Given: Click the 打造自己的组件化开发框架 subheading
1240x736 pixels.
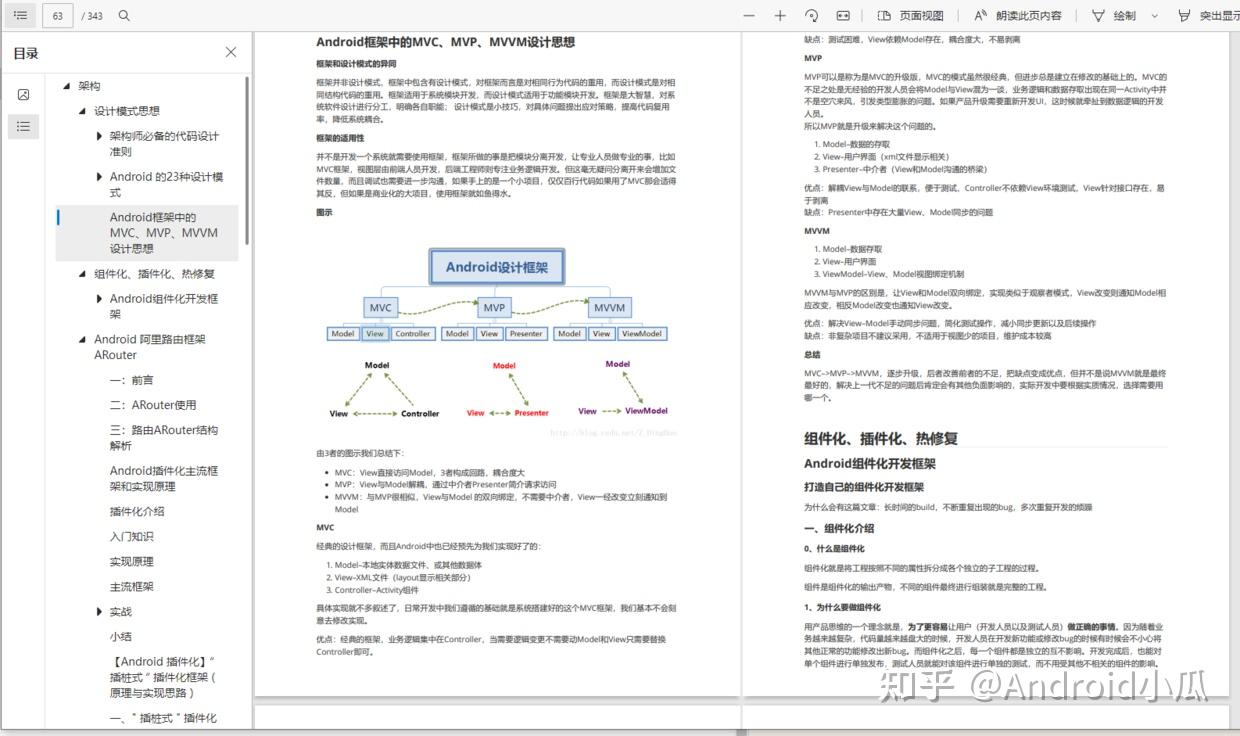Looking at the screenshot, I should pyautogui.click(x=864, y=487).
